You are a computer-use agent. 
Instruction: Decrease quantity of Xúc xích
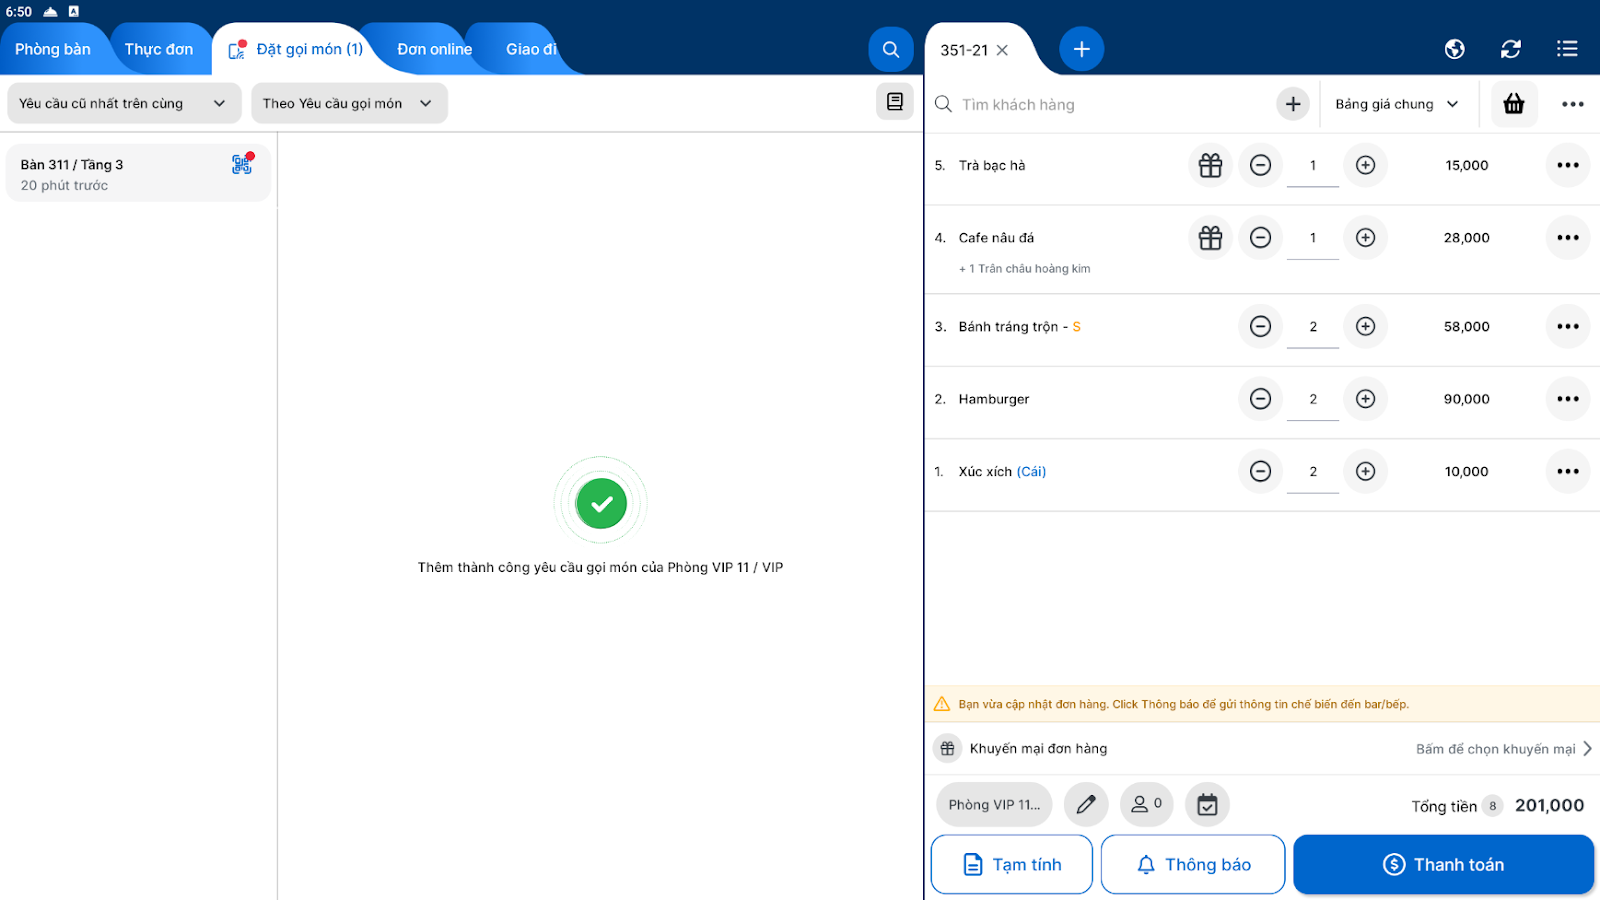click(1260, 471)
